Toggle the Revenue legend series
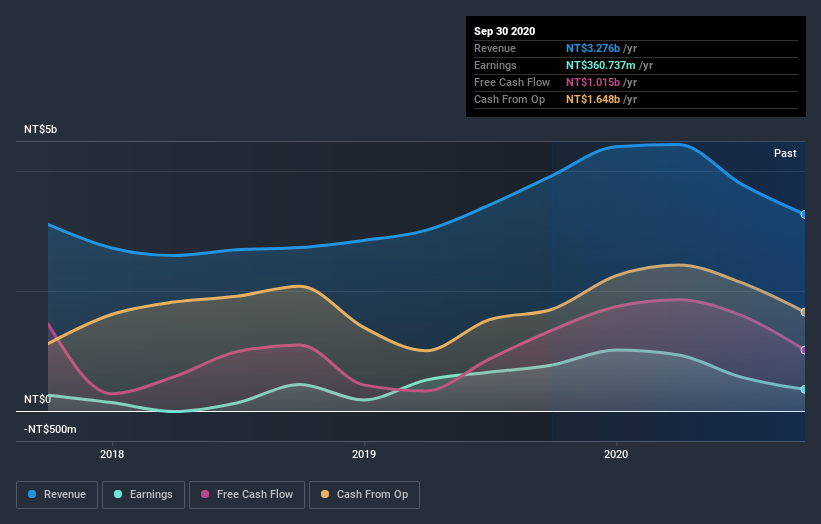Image resolution: width=821 pixels, height=524 pixels. pos(57,495)
